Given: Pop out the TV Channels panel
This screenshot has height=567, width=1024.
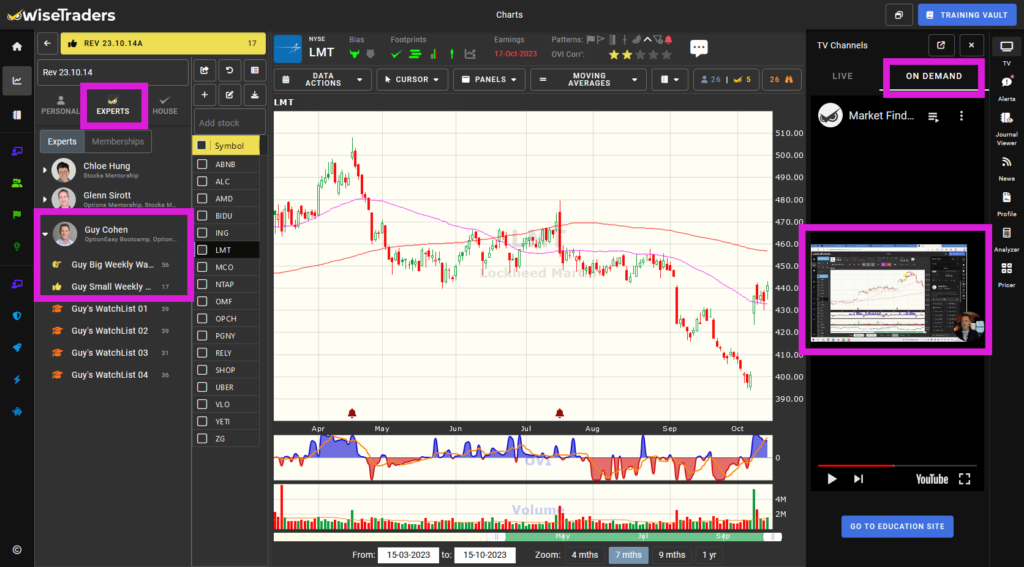Looking at the screenshot, I should tap(940, 45).
